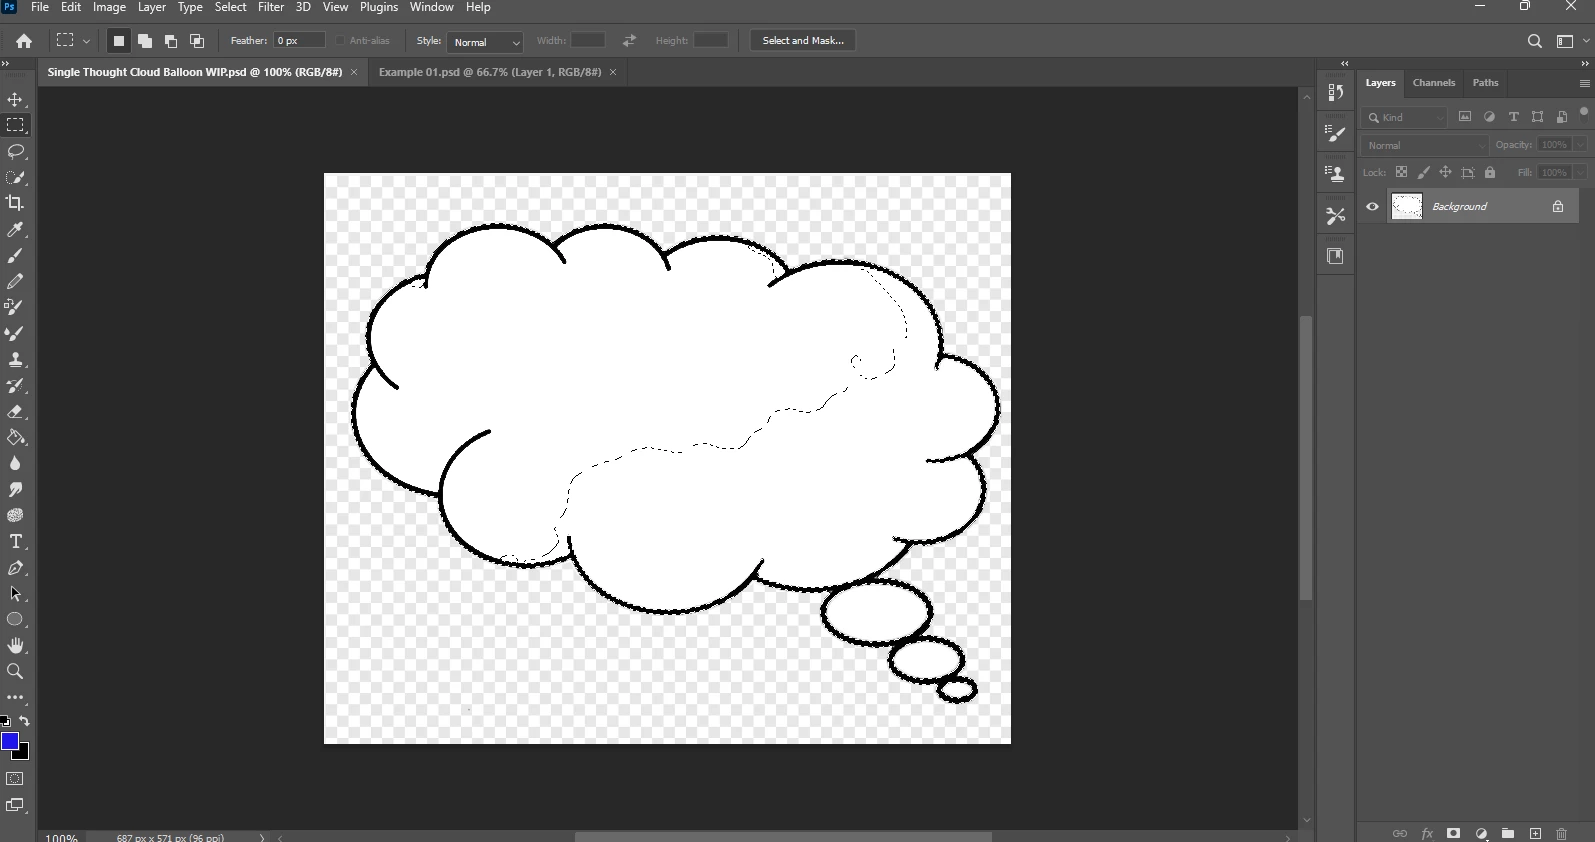Viewport: 1595px width, 842px height.
Task: Select the Quick Selection tool
Action: click(15, 177)
